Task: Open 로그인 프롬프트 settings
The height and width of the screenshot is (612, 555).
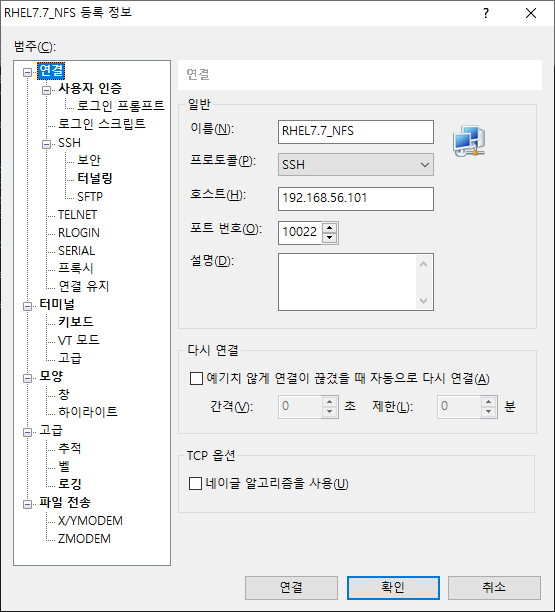Action: [121, 106]
